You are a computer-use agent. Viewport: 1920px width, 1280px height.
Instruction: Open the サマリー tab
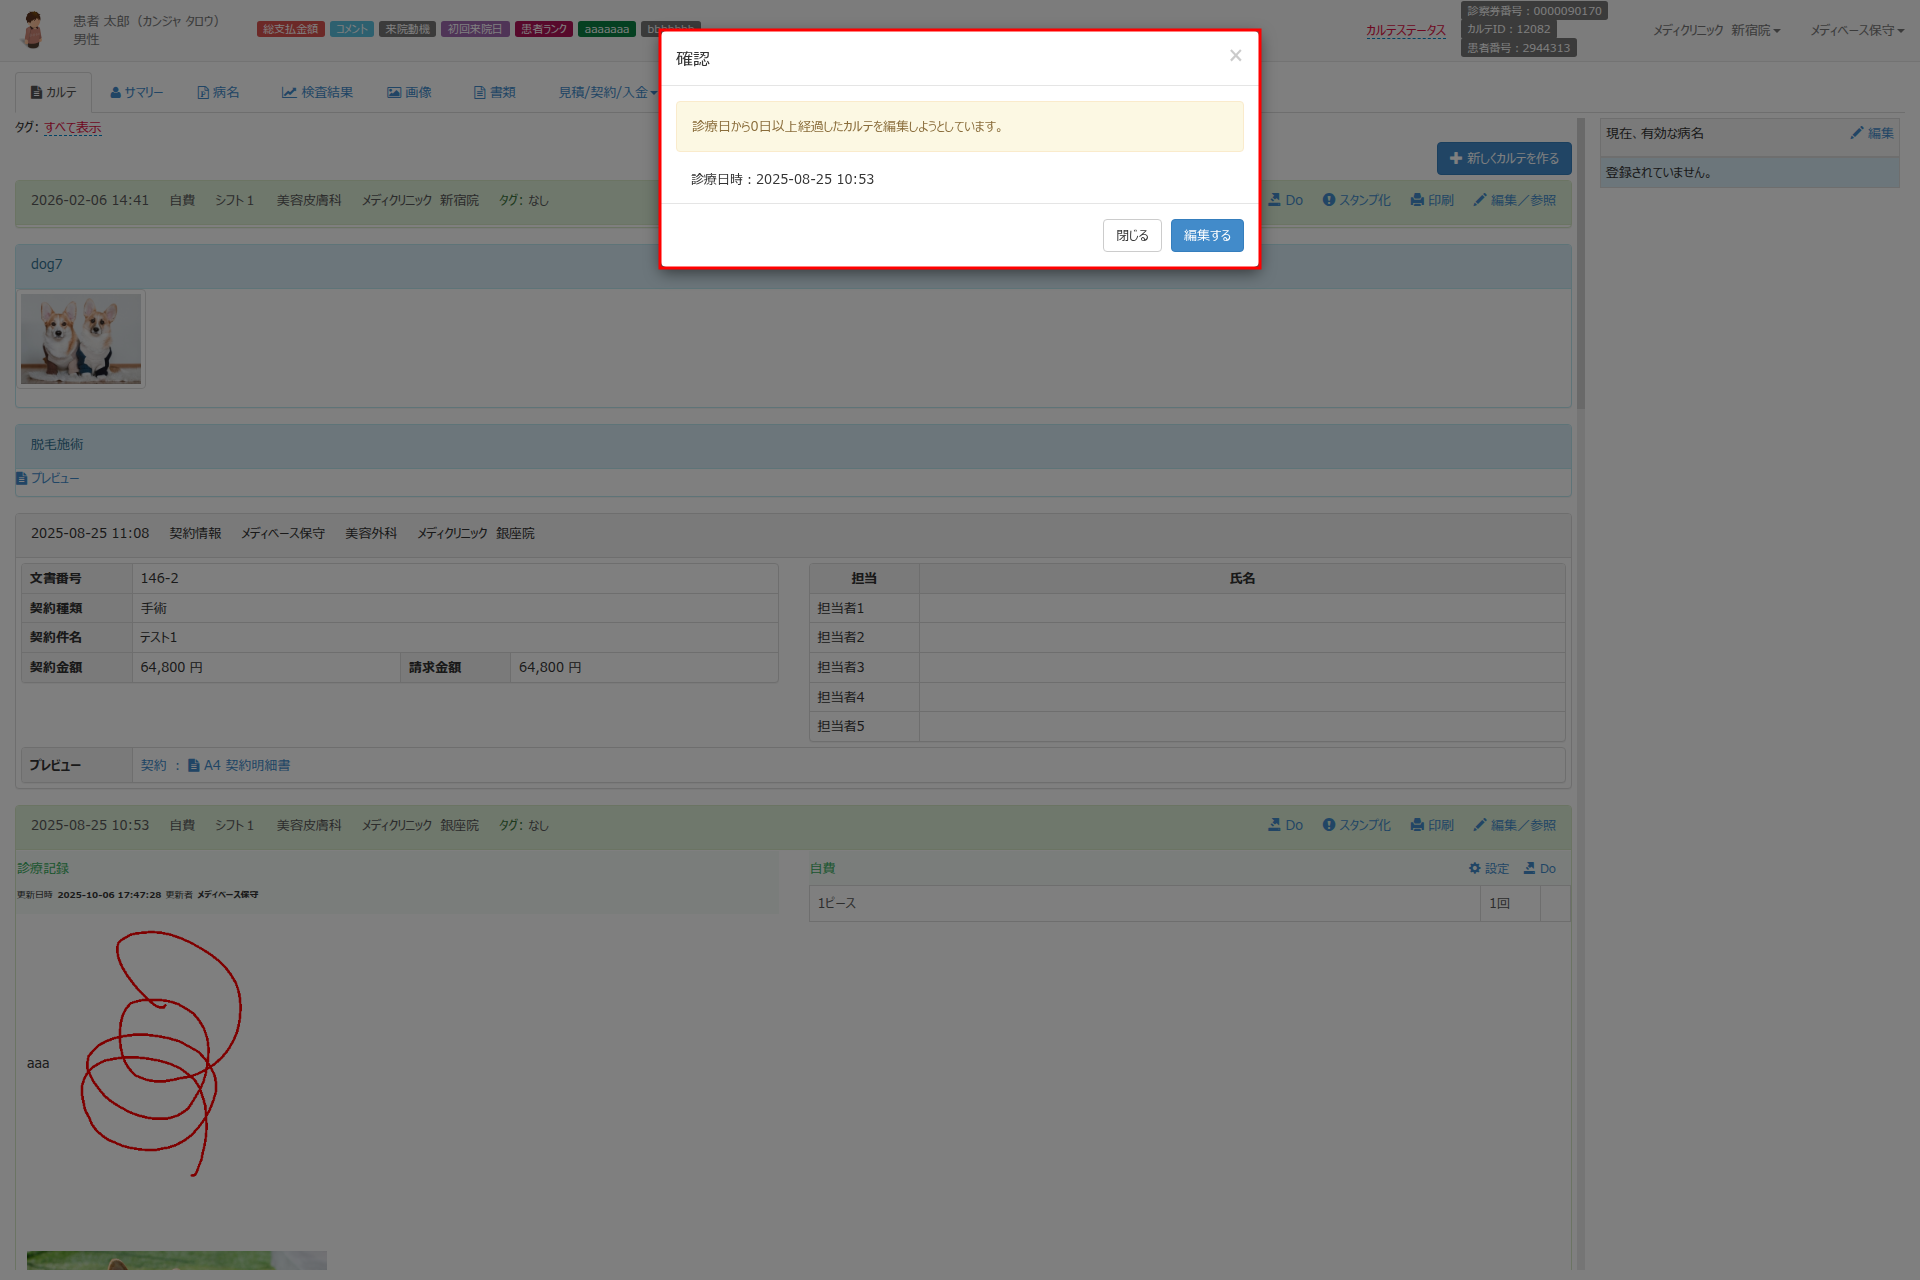tap(136, 93)
